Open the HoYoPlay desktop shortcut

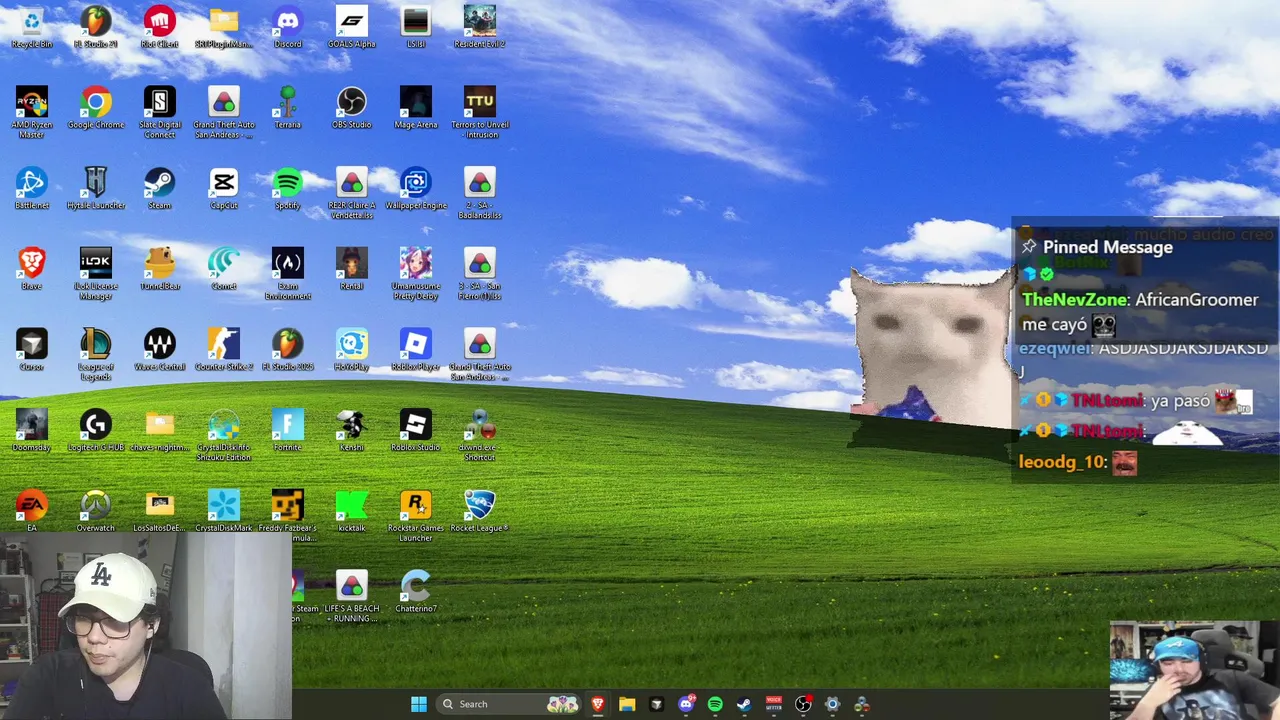[x=352, y=351]
